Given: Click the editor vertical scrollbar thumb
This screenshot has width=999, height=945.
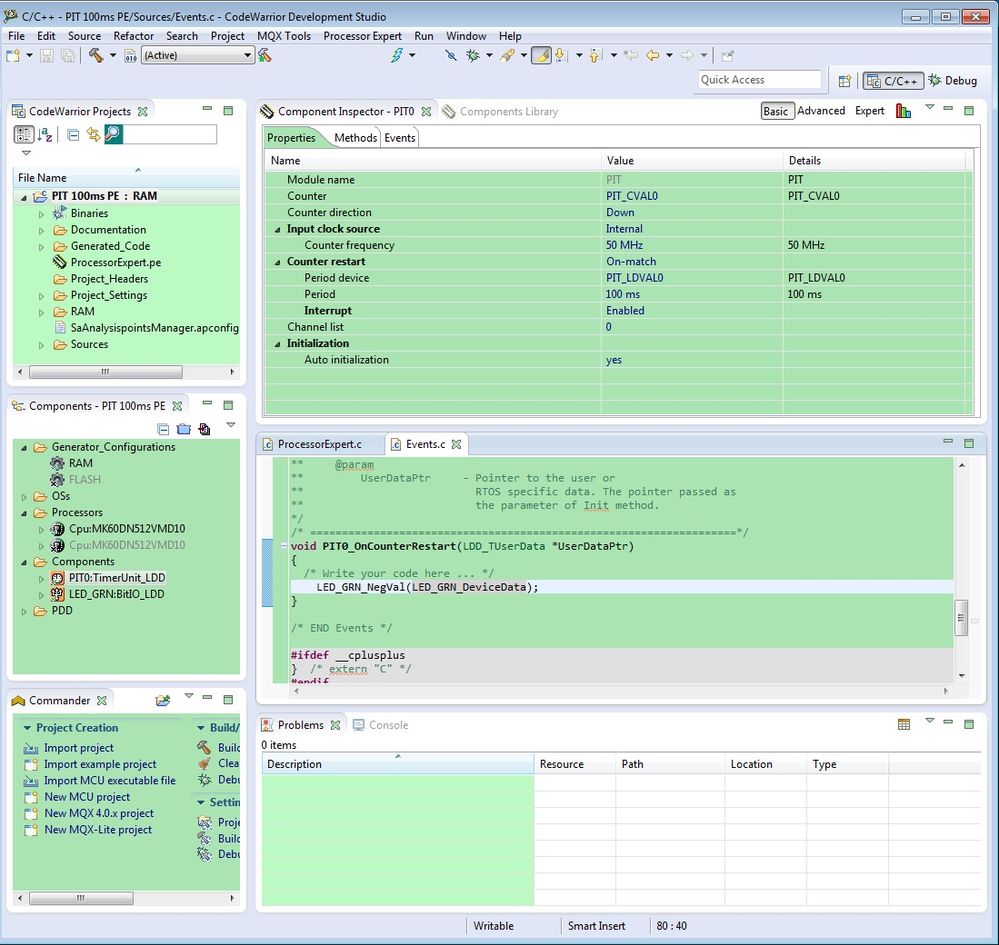Looking at the screenshot, I should [961, 617].
